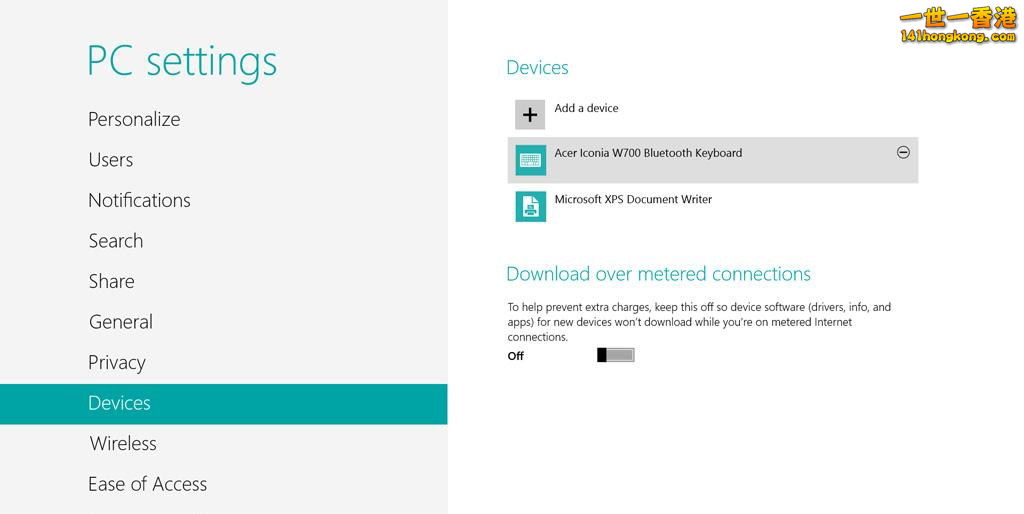1024x514 pixels.
Task: Open Privacy settings from the sidebar
Action: point(116,363)
